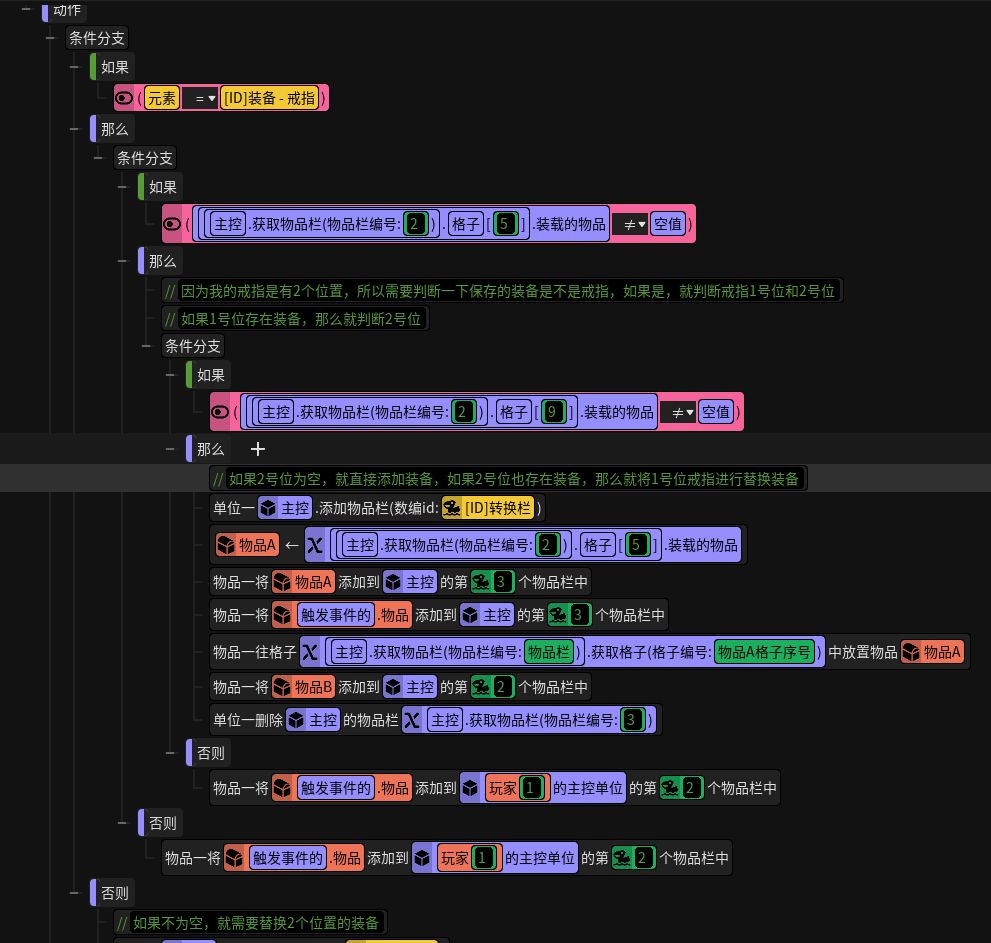Click 物品A box icon before the arrow
The width and height of the screenshot is (991, 943).
tap(226, 545)
